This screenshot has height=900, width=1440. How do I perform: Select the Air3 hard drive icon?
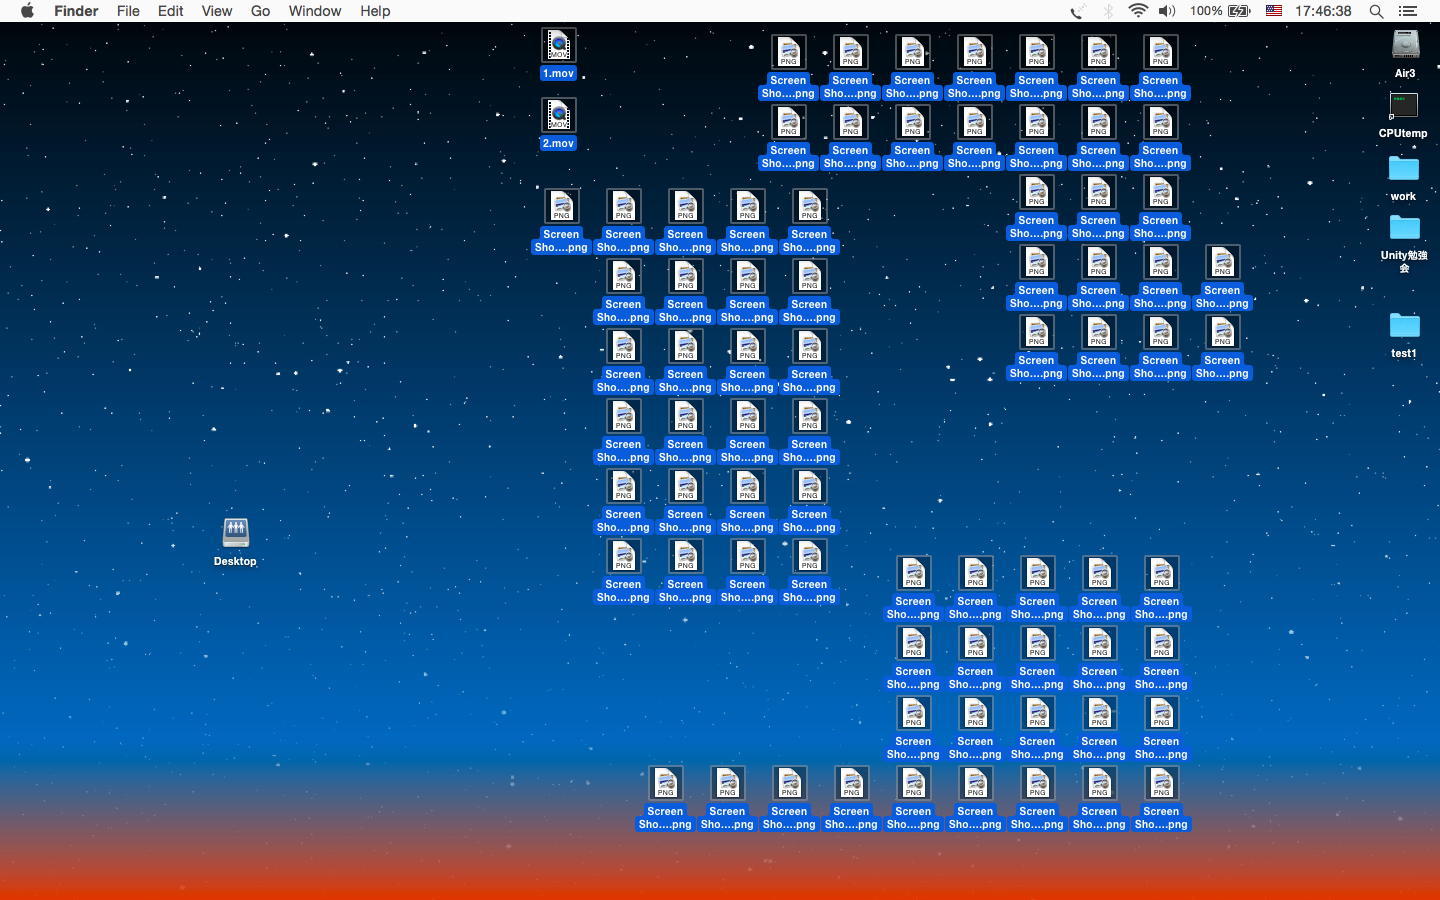click(x=1405, y=46)
